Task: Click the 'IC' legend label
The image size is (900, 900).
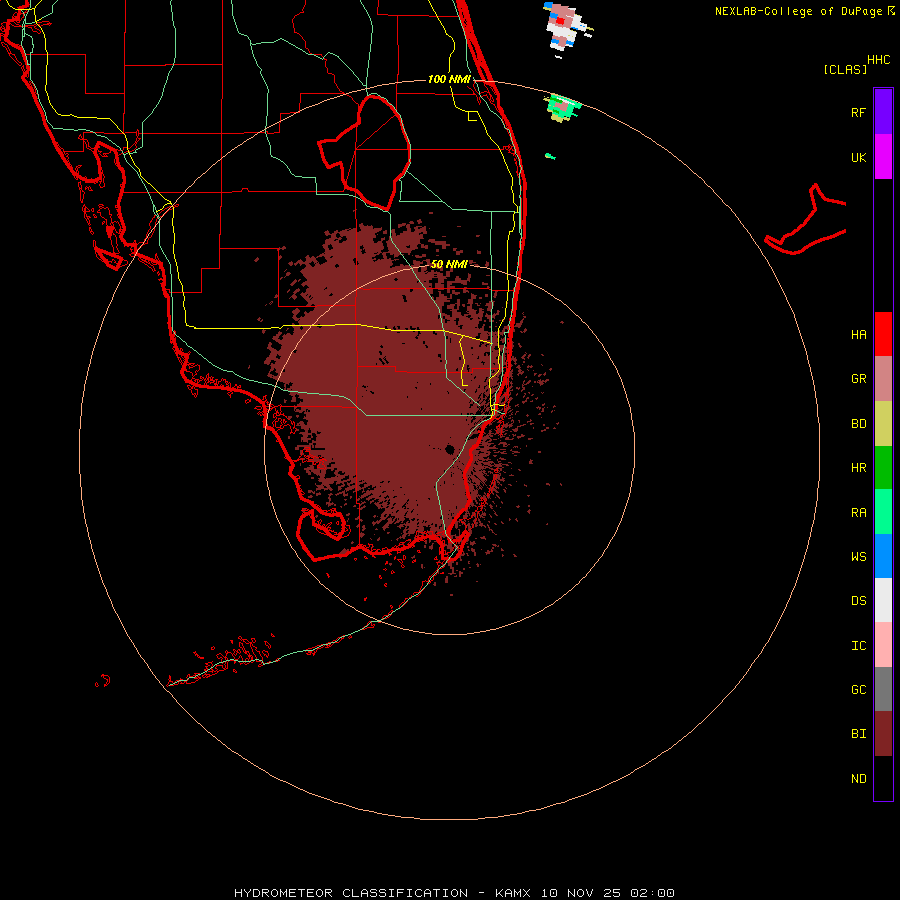Action: 858,646
